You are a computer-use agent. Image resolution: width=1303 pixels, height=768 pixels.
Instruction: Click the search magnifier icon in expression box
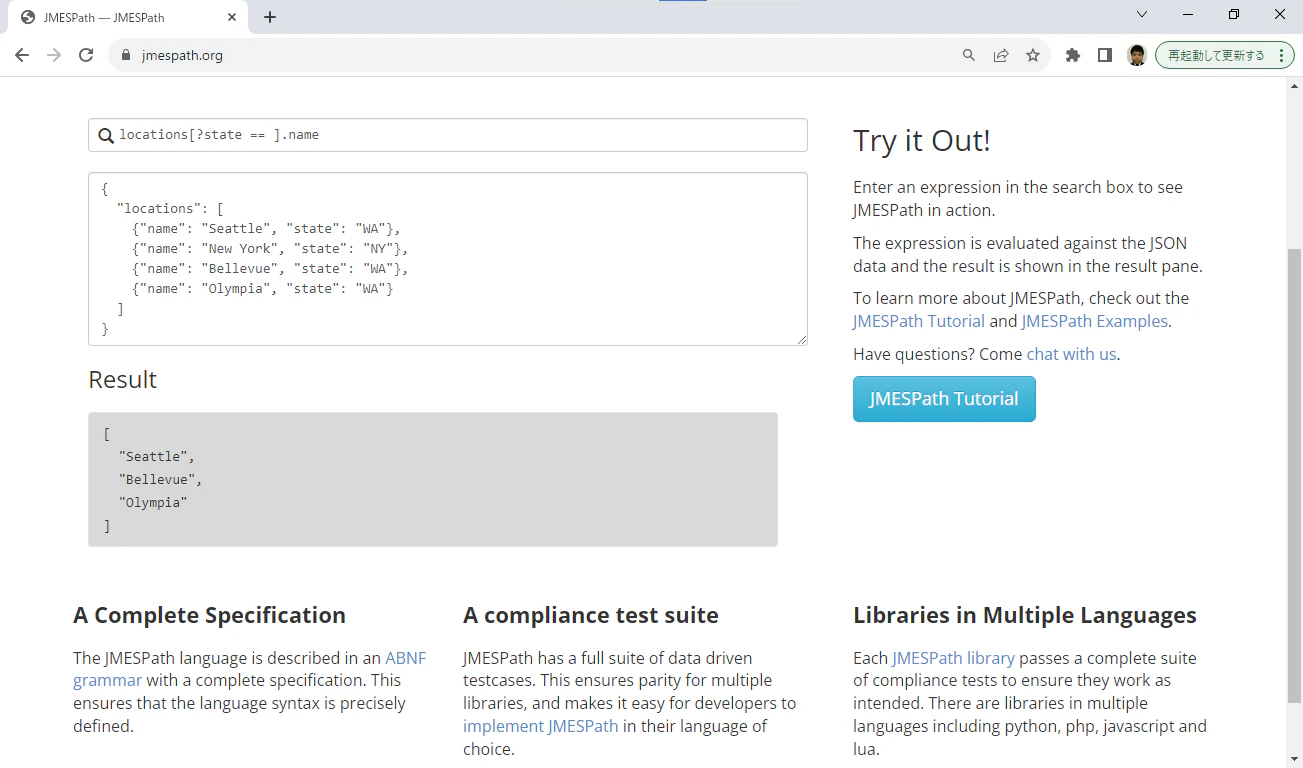pos(106,135)
